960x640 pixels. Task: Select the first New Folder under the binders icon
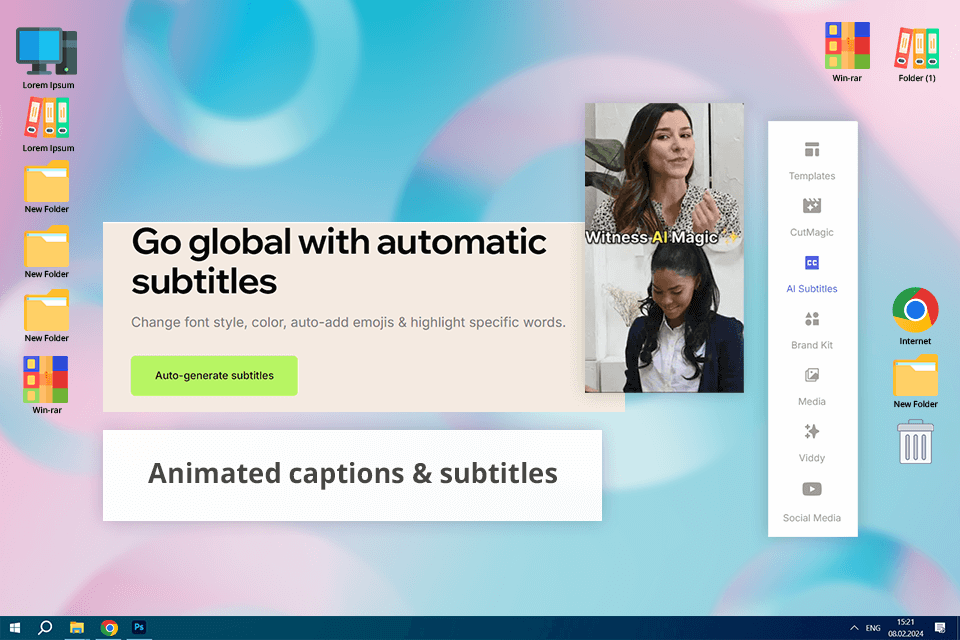[47, 181]
